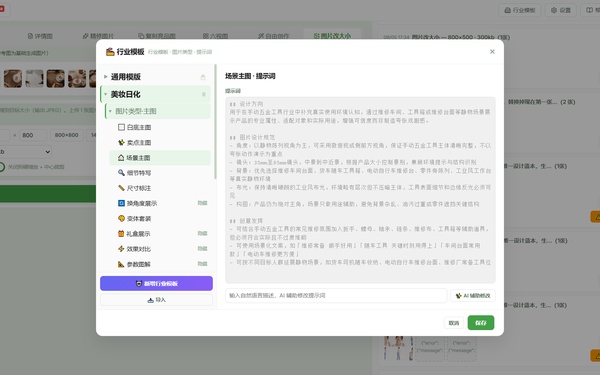Image resolution: width=600 pixels, height=375 pixels.
Task: Click the 行业模板 · 图片类型 · 提示词 breadcrumb
Action: pos(180,52)
